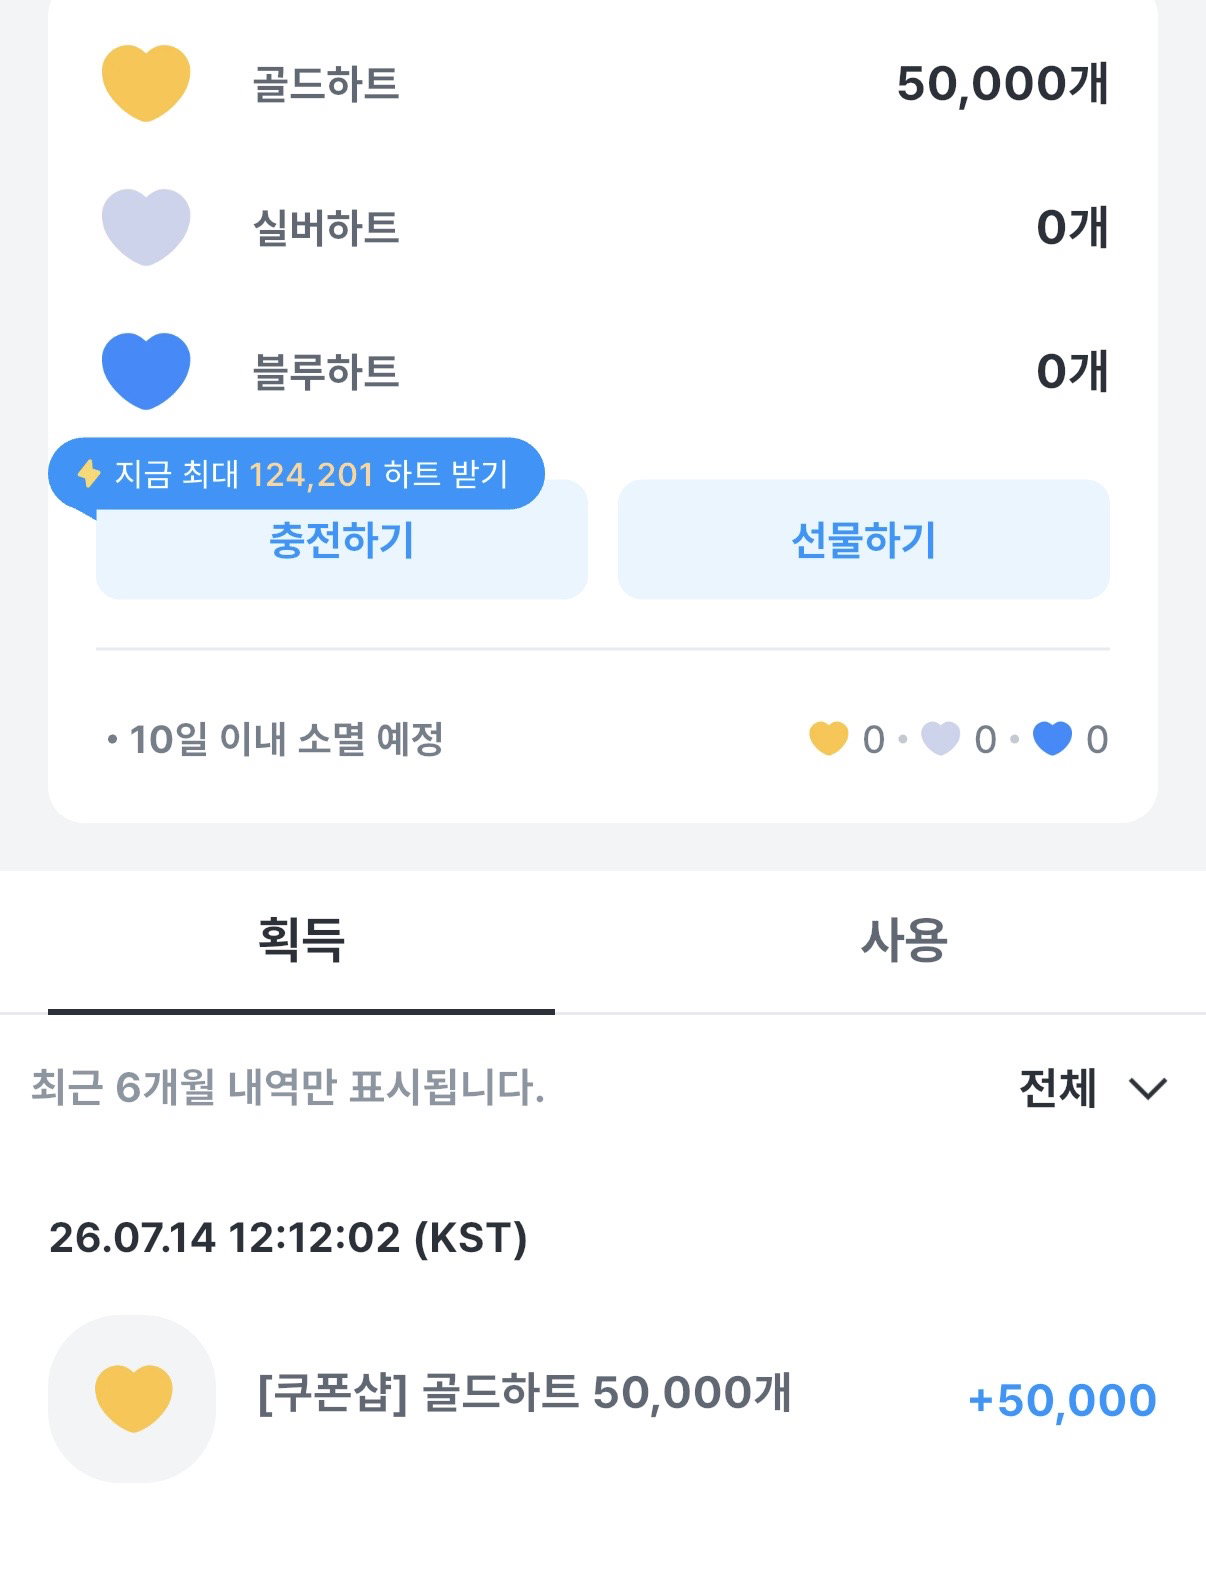This screenshot has width=1206, height=1577.
Task: Select the 블루하트 0개 balance row
Action: coord(605,371)
